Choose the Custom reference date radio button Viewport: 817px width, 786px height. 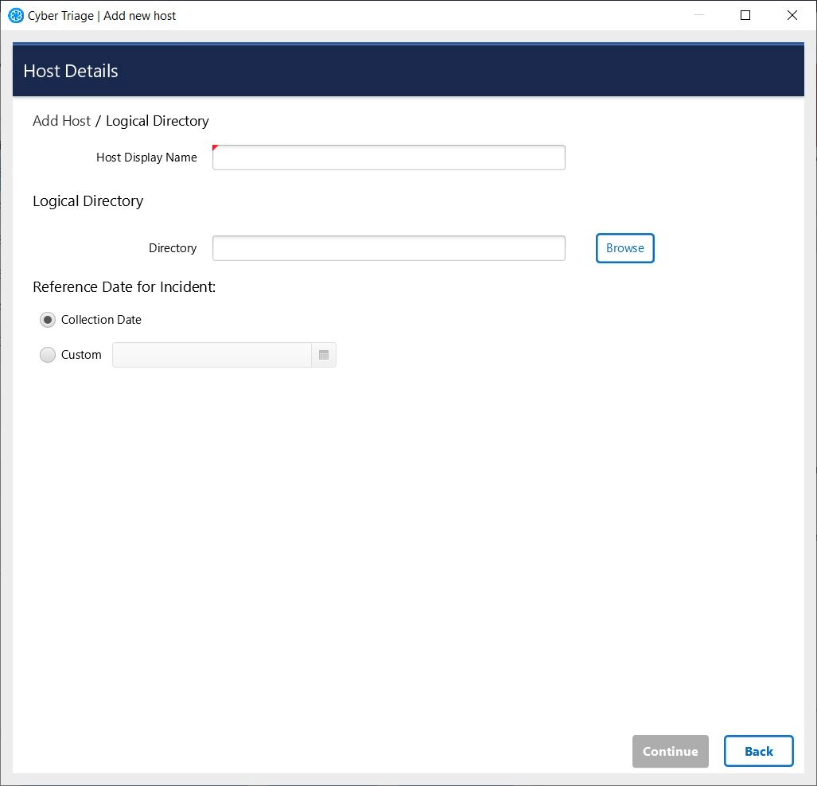click(x=48, y=355)
